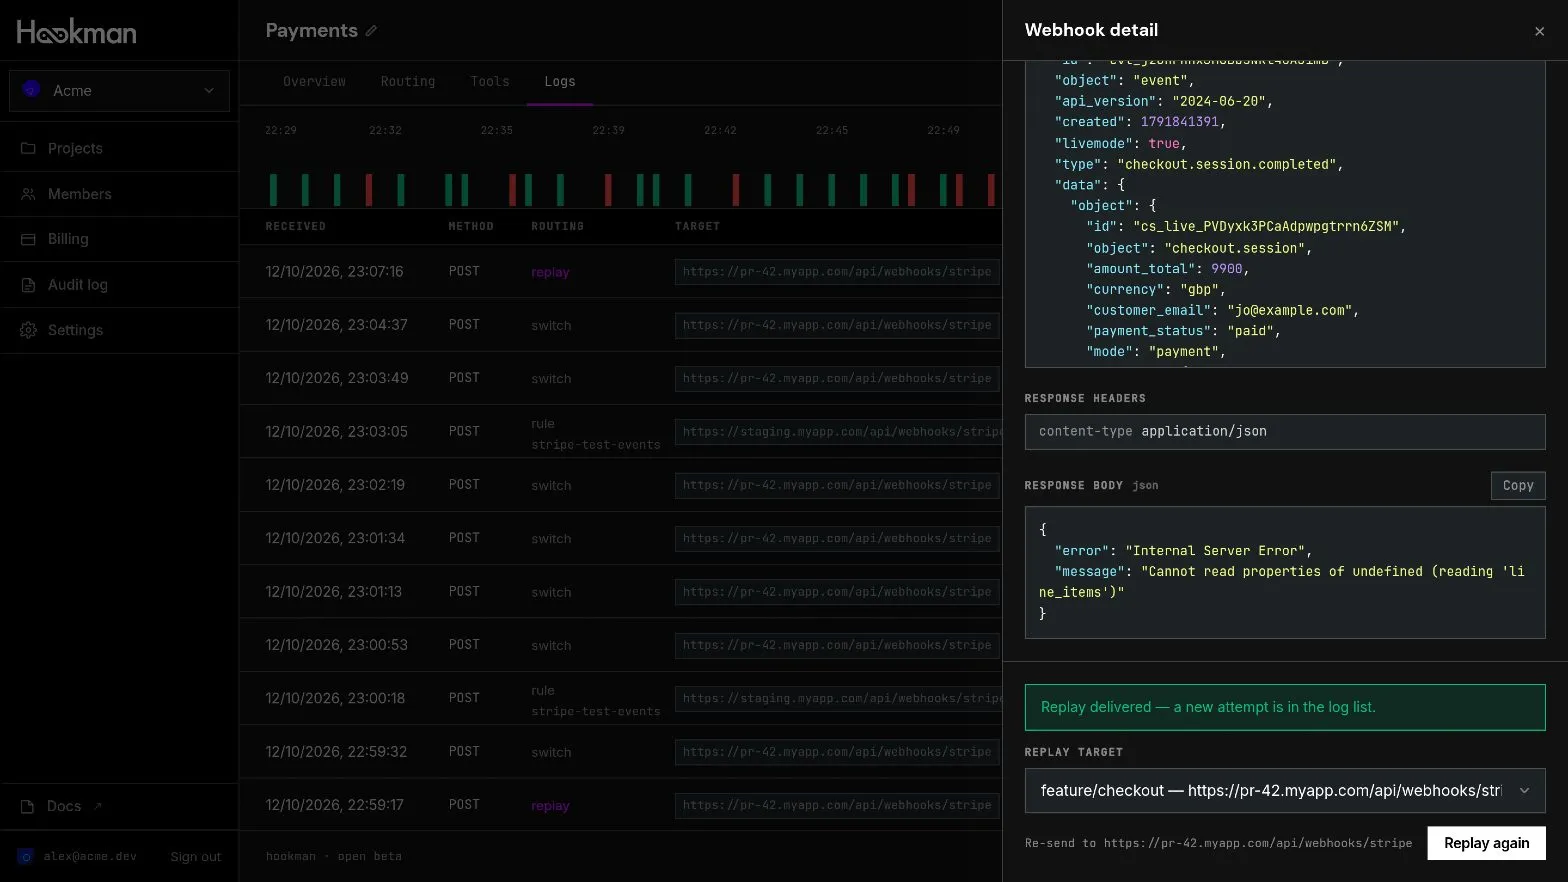Screen dimensions: 1568x882
Task: Switch to the Overview tab
Action: coord(314,82)
